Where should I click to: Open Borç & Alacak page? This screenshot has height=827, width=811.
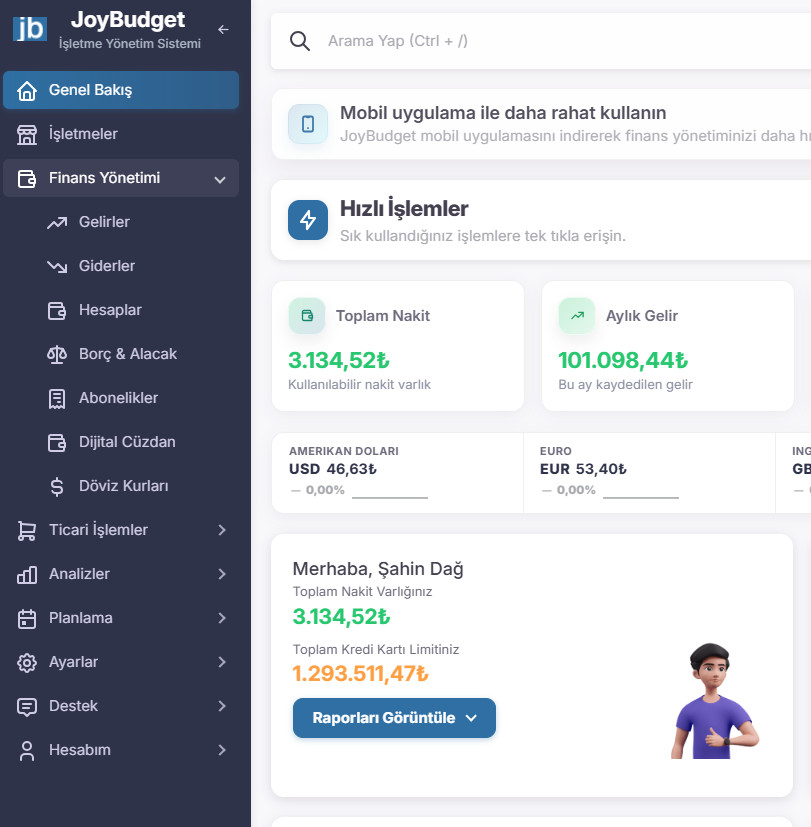pos(128,354)
